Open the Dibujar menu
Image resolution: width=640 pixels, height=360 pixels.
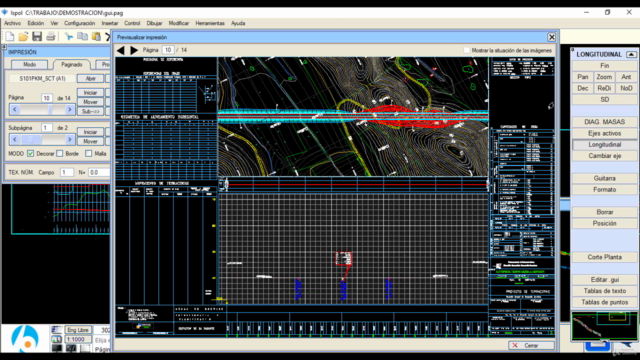154,23
